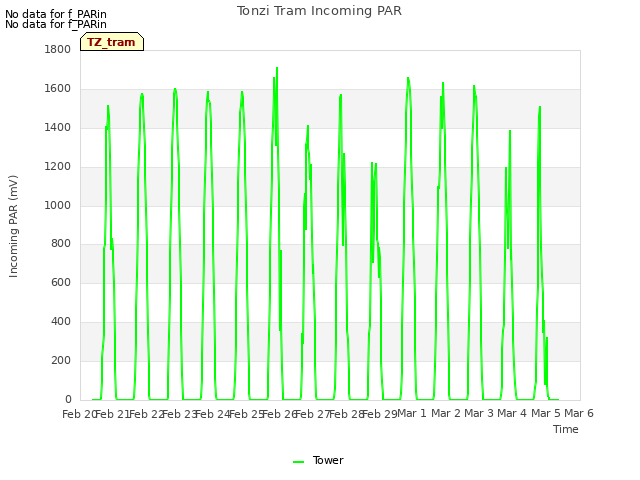The width and height of the screenshot is (640, 480).
Task: Click the 800 y-axis value
Action: pyautogui.click(x=61, y=244)
